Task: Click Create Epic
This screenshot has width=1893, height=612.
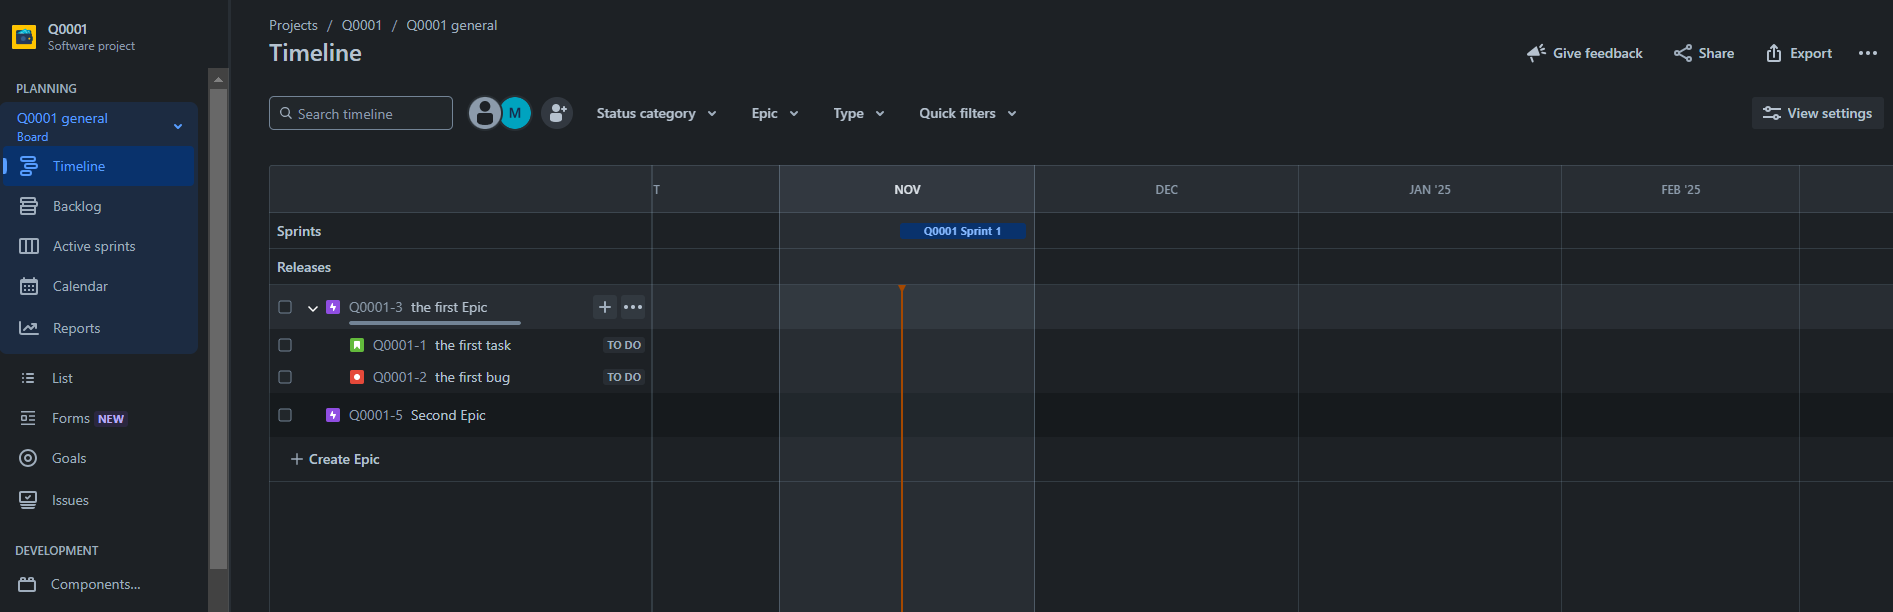Action: coord(335,459)
